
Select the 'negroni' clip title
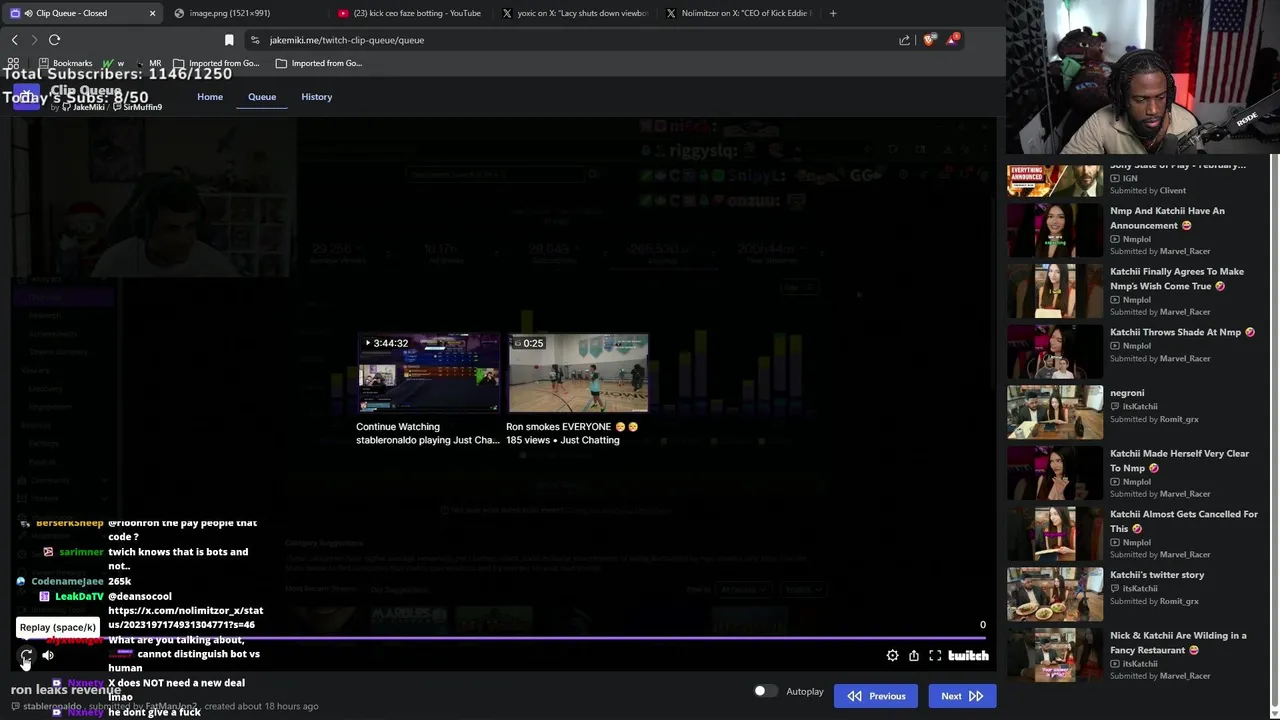1127,393
